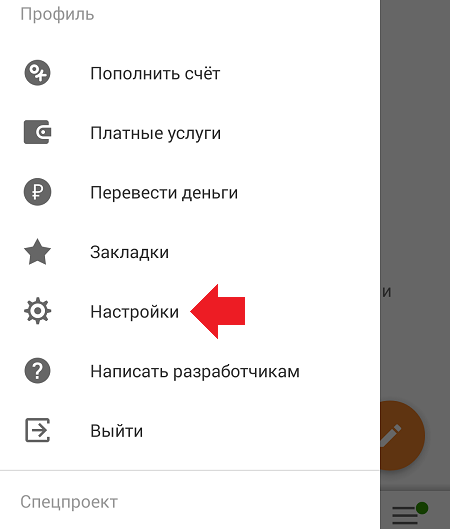
Task: Open hamburger menu with green dot
Action: click(410, 514)
